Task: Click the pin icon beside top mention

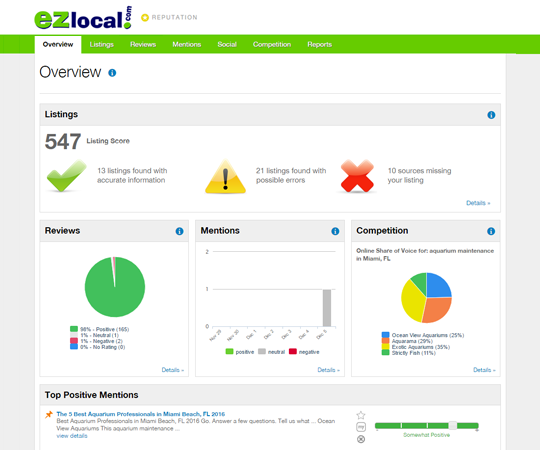Action: click(49, 415)
